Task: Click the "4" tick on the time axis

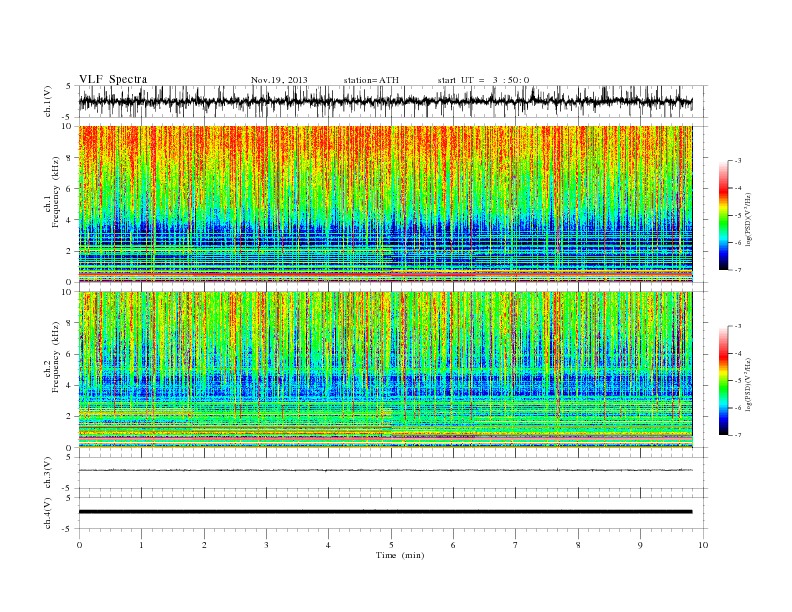Action: (x=328, y=545)
